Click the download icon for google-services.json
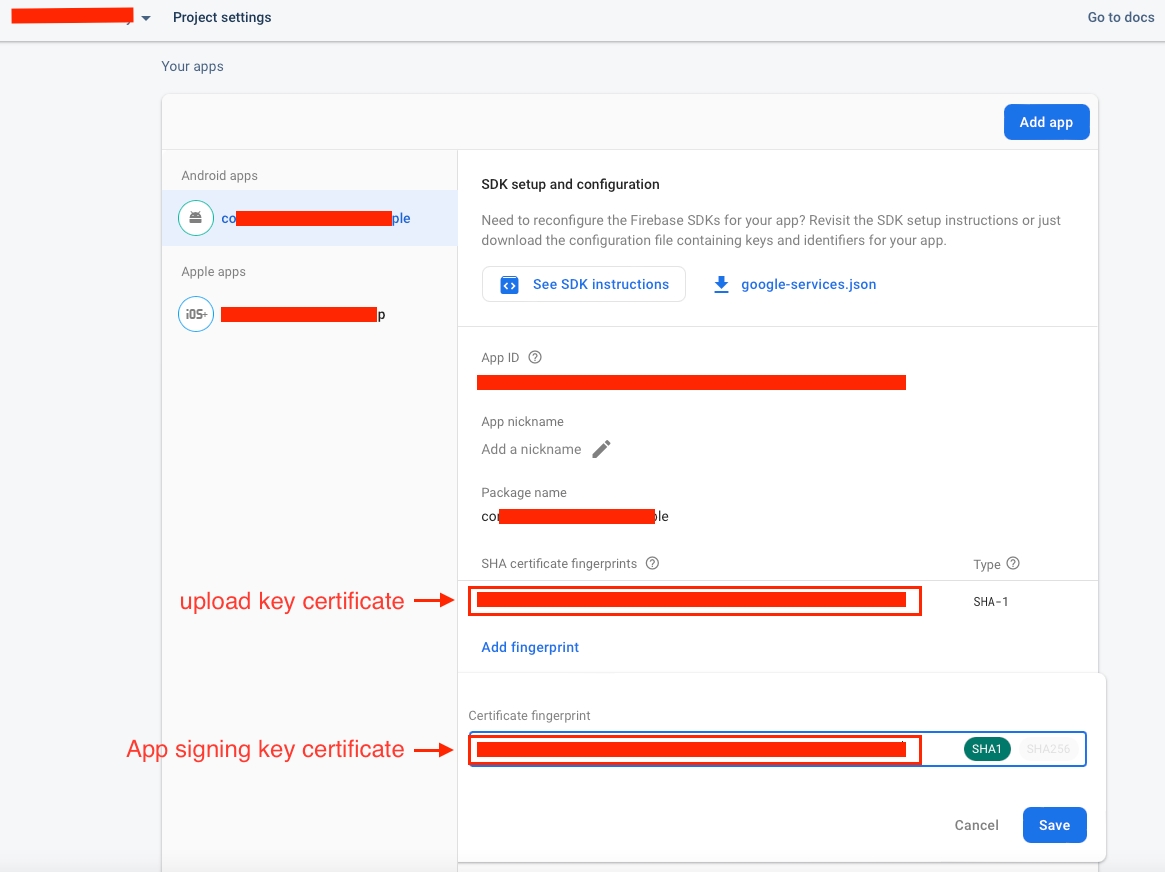This screenshot has height=872, width=1165. [x=721, y=284]
